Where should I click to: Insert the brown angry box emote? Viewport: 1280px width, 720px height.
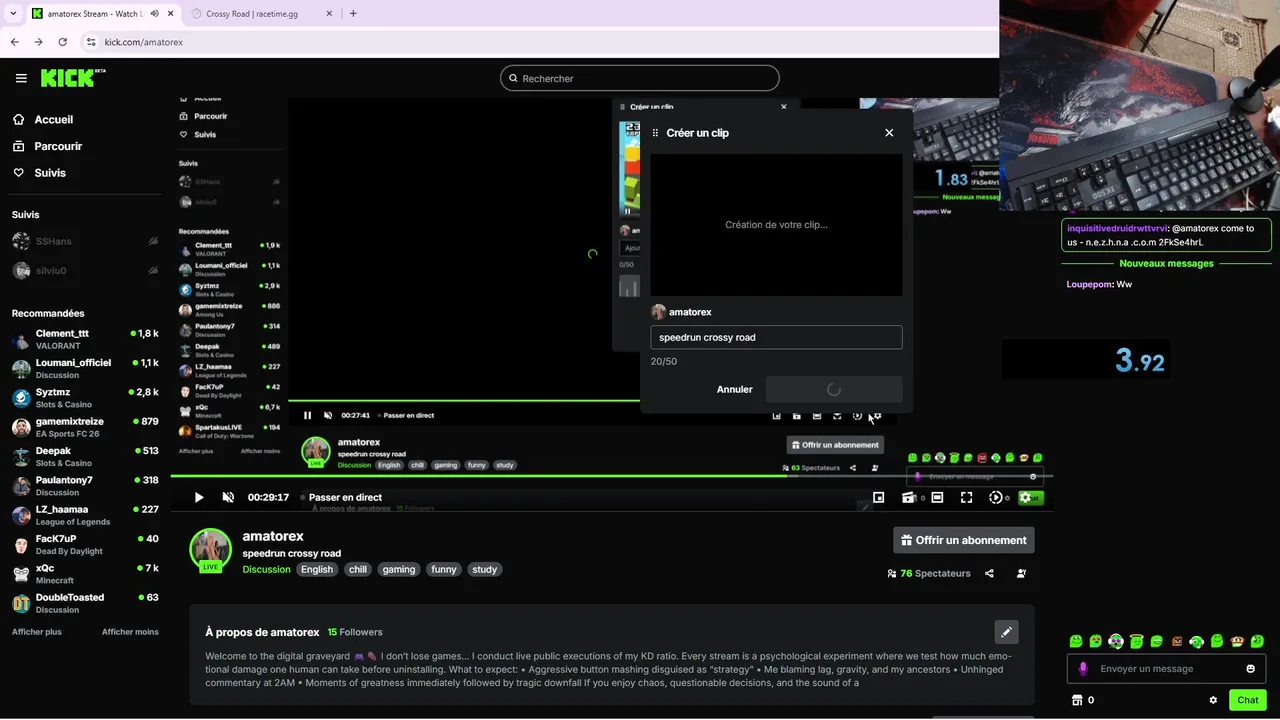[x=1177, y=641]
